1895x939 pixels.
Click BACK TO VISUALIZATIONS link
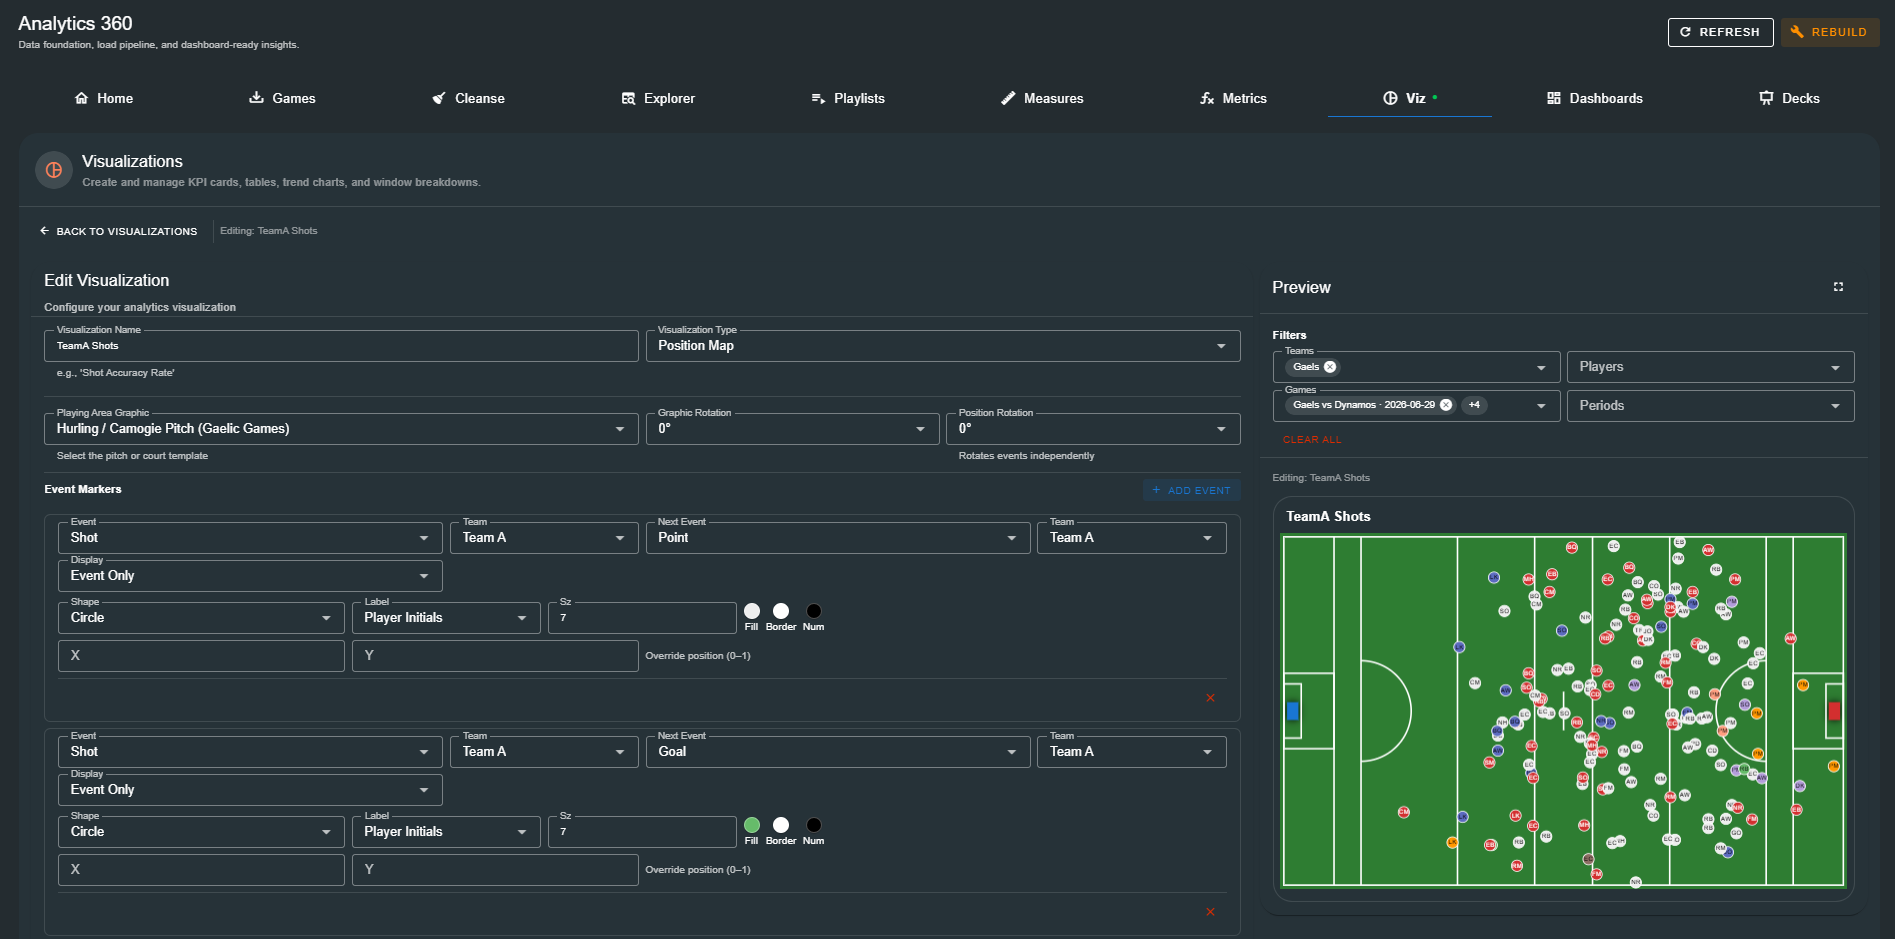[119, 231]
